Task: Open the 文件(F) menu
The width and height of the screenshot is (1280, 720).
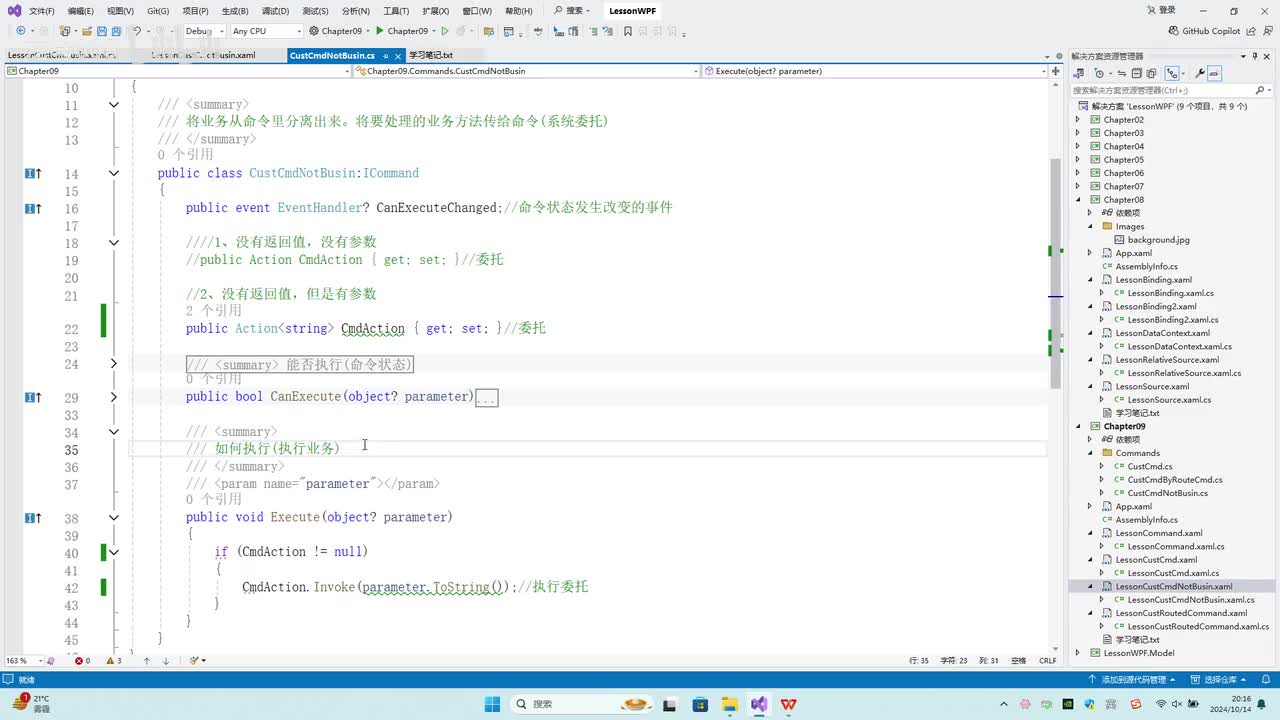Action: (x=42, y=11)
